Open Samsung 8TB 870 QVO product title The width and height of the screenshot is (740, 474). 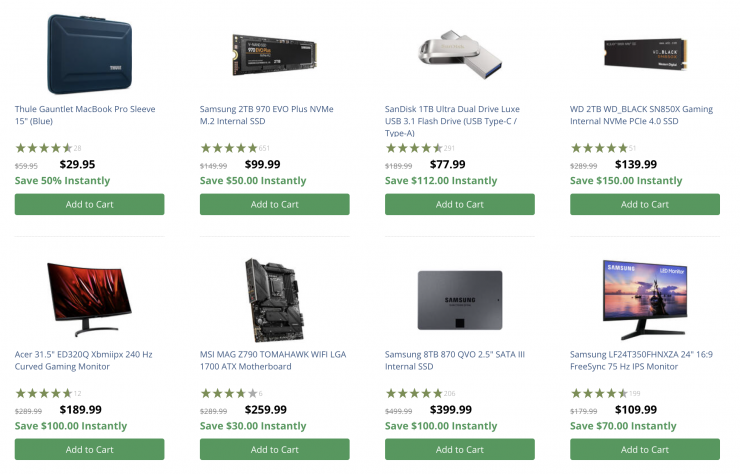[x=453, y=360]
